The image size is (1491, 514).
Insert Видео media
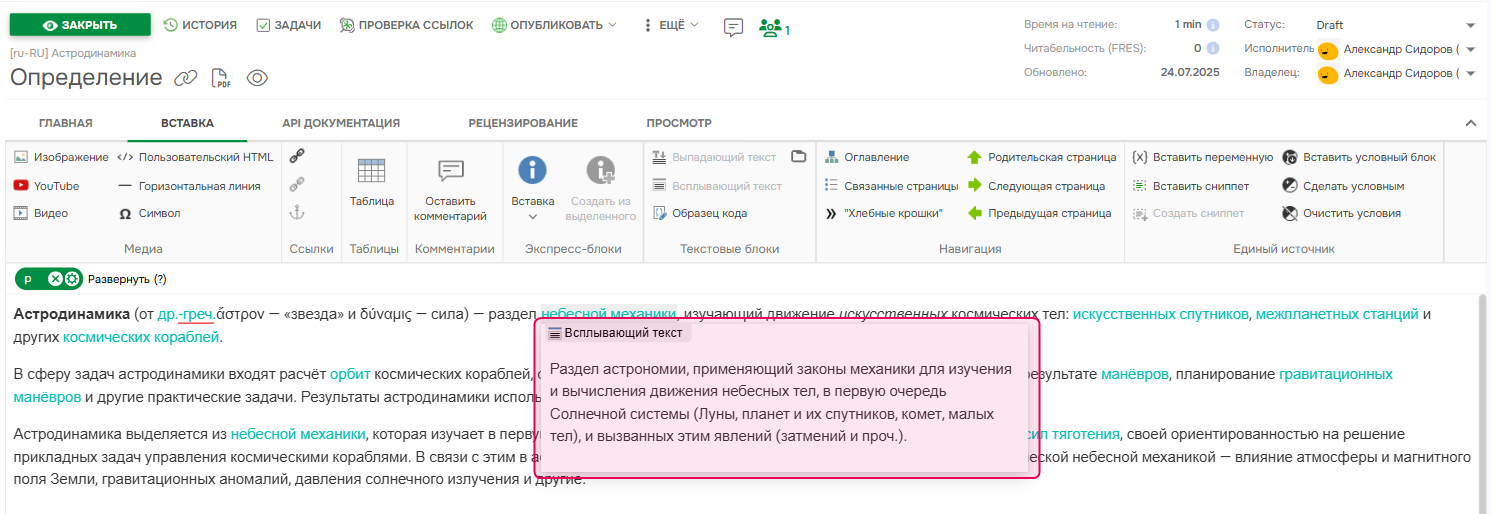[40, 213]
